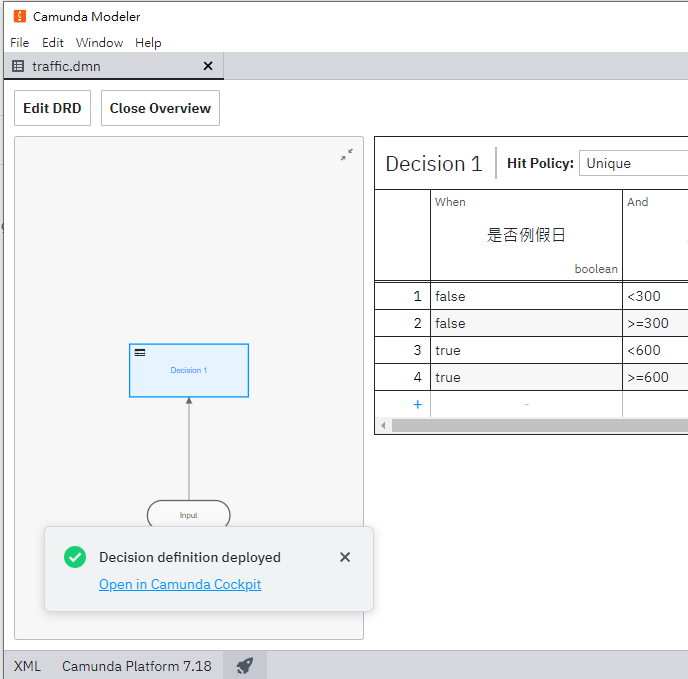688x679 pixels.
Task: Open the Edit menu
Action: tap(53, 43)
